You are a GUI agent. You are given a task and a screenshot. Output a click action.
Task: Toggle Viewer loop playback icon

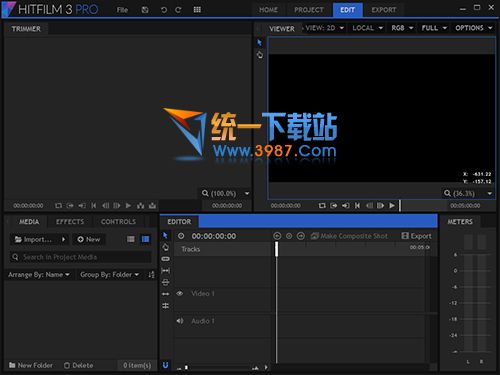click(x=322, y=206)
